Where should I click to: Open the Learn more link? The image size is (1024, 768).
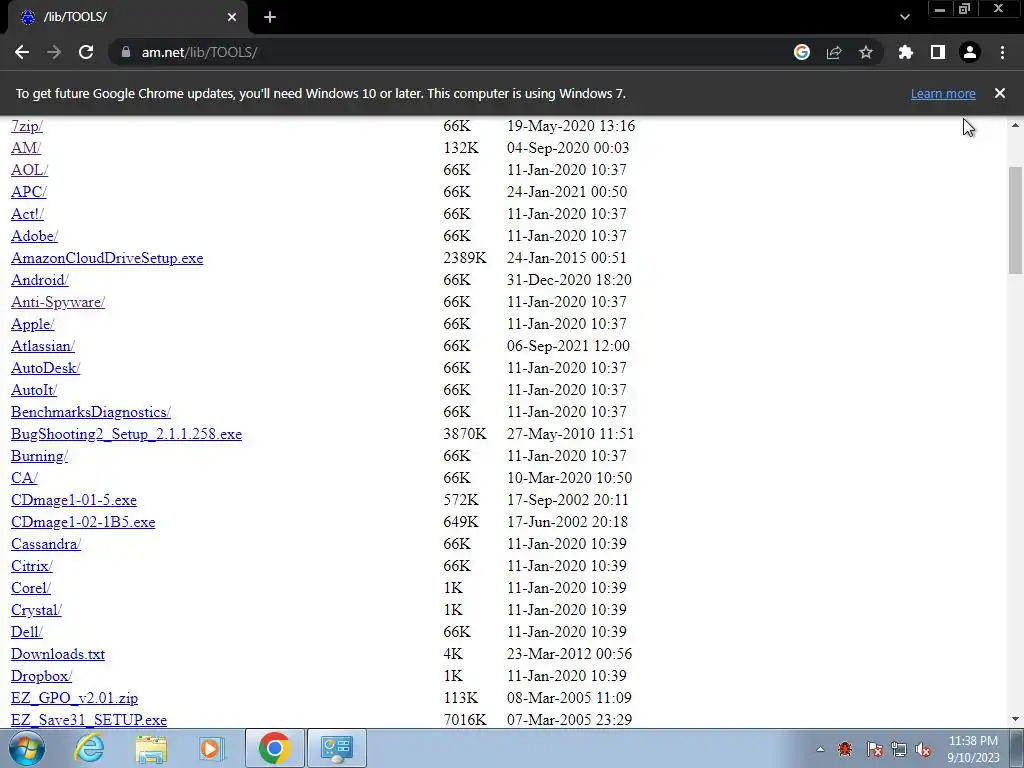coord(943,93)
